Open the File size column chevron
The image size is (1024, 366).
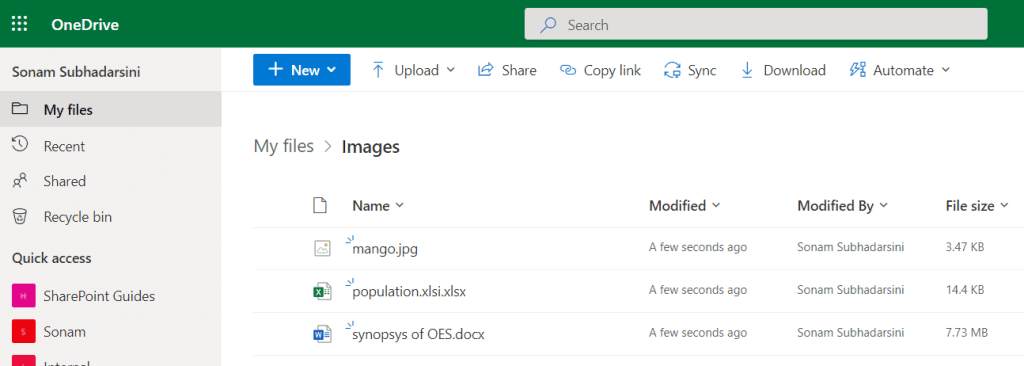coord(1004,206)
